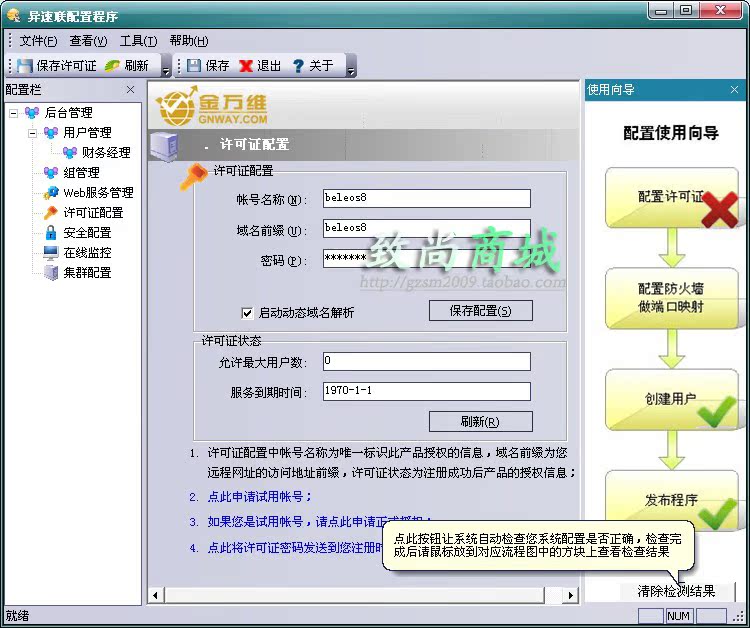Image resolution: width=750 pixels, height=628 pixels.
Task: Click the red X mark on 配置许可证 step
Action: click(x=720, y=209)
